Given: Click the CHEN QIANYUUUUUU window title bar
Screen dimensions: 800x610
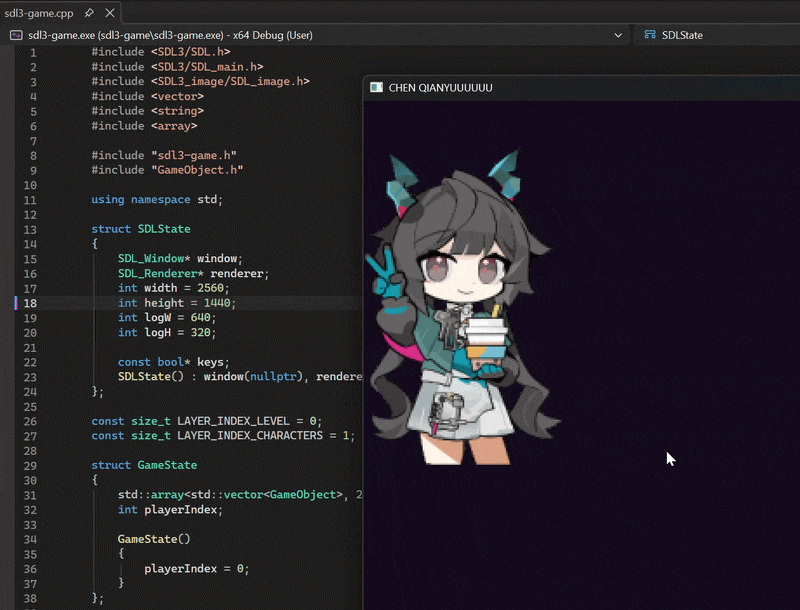Looking at the screenshot, I should point(582,88).
